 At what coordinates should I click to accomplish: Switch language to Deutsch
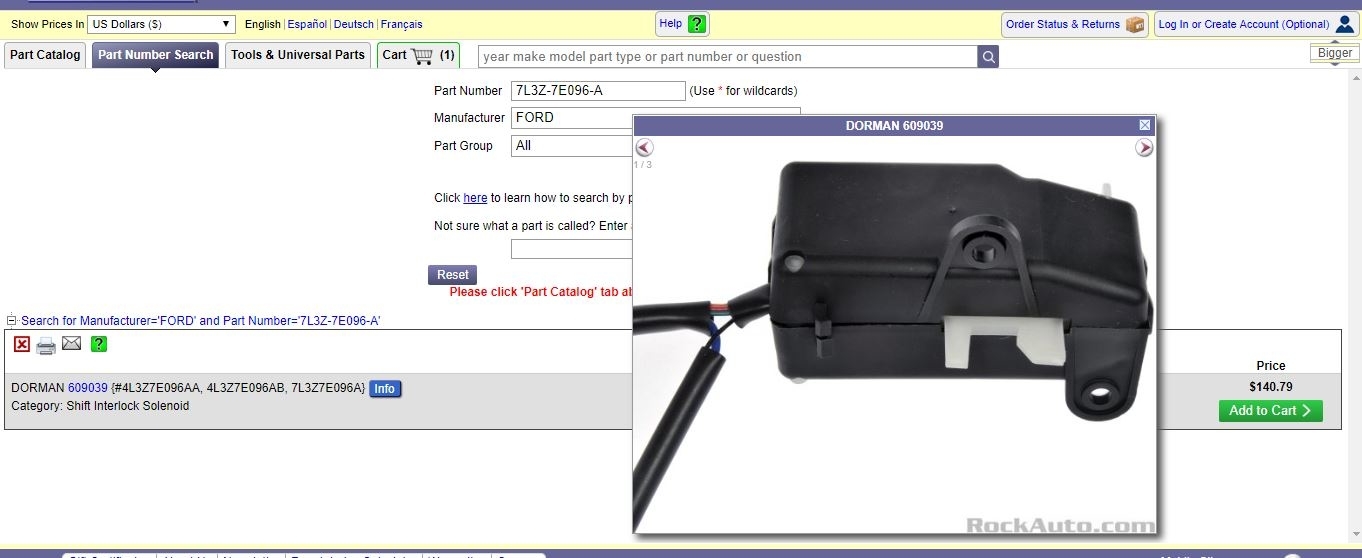pyautogui.click(x=354, y=24)
